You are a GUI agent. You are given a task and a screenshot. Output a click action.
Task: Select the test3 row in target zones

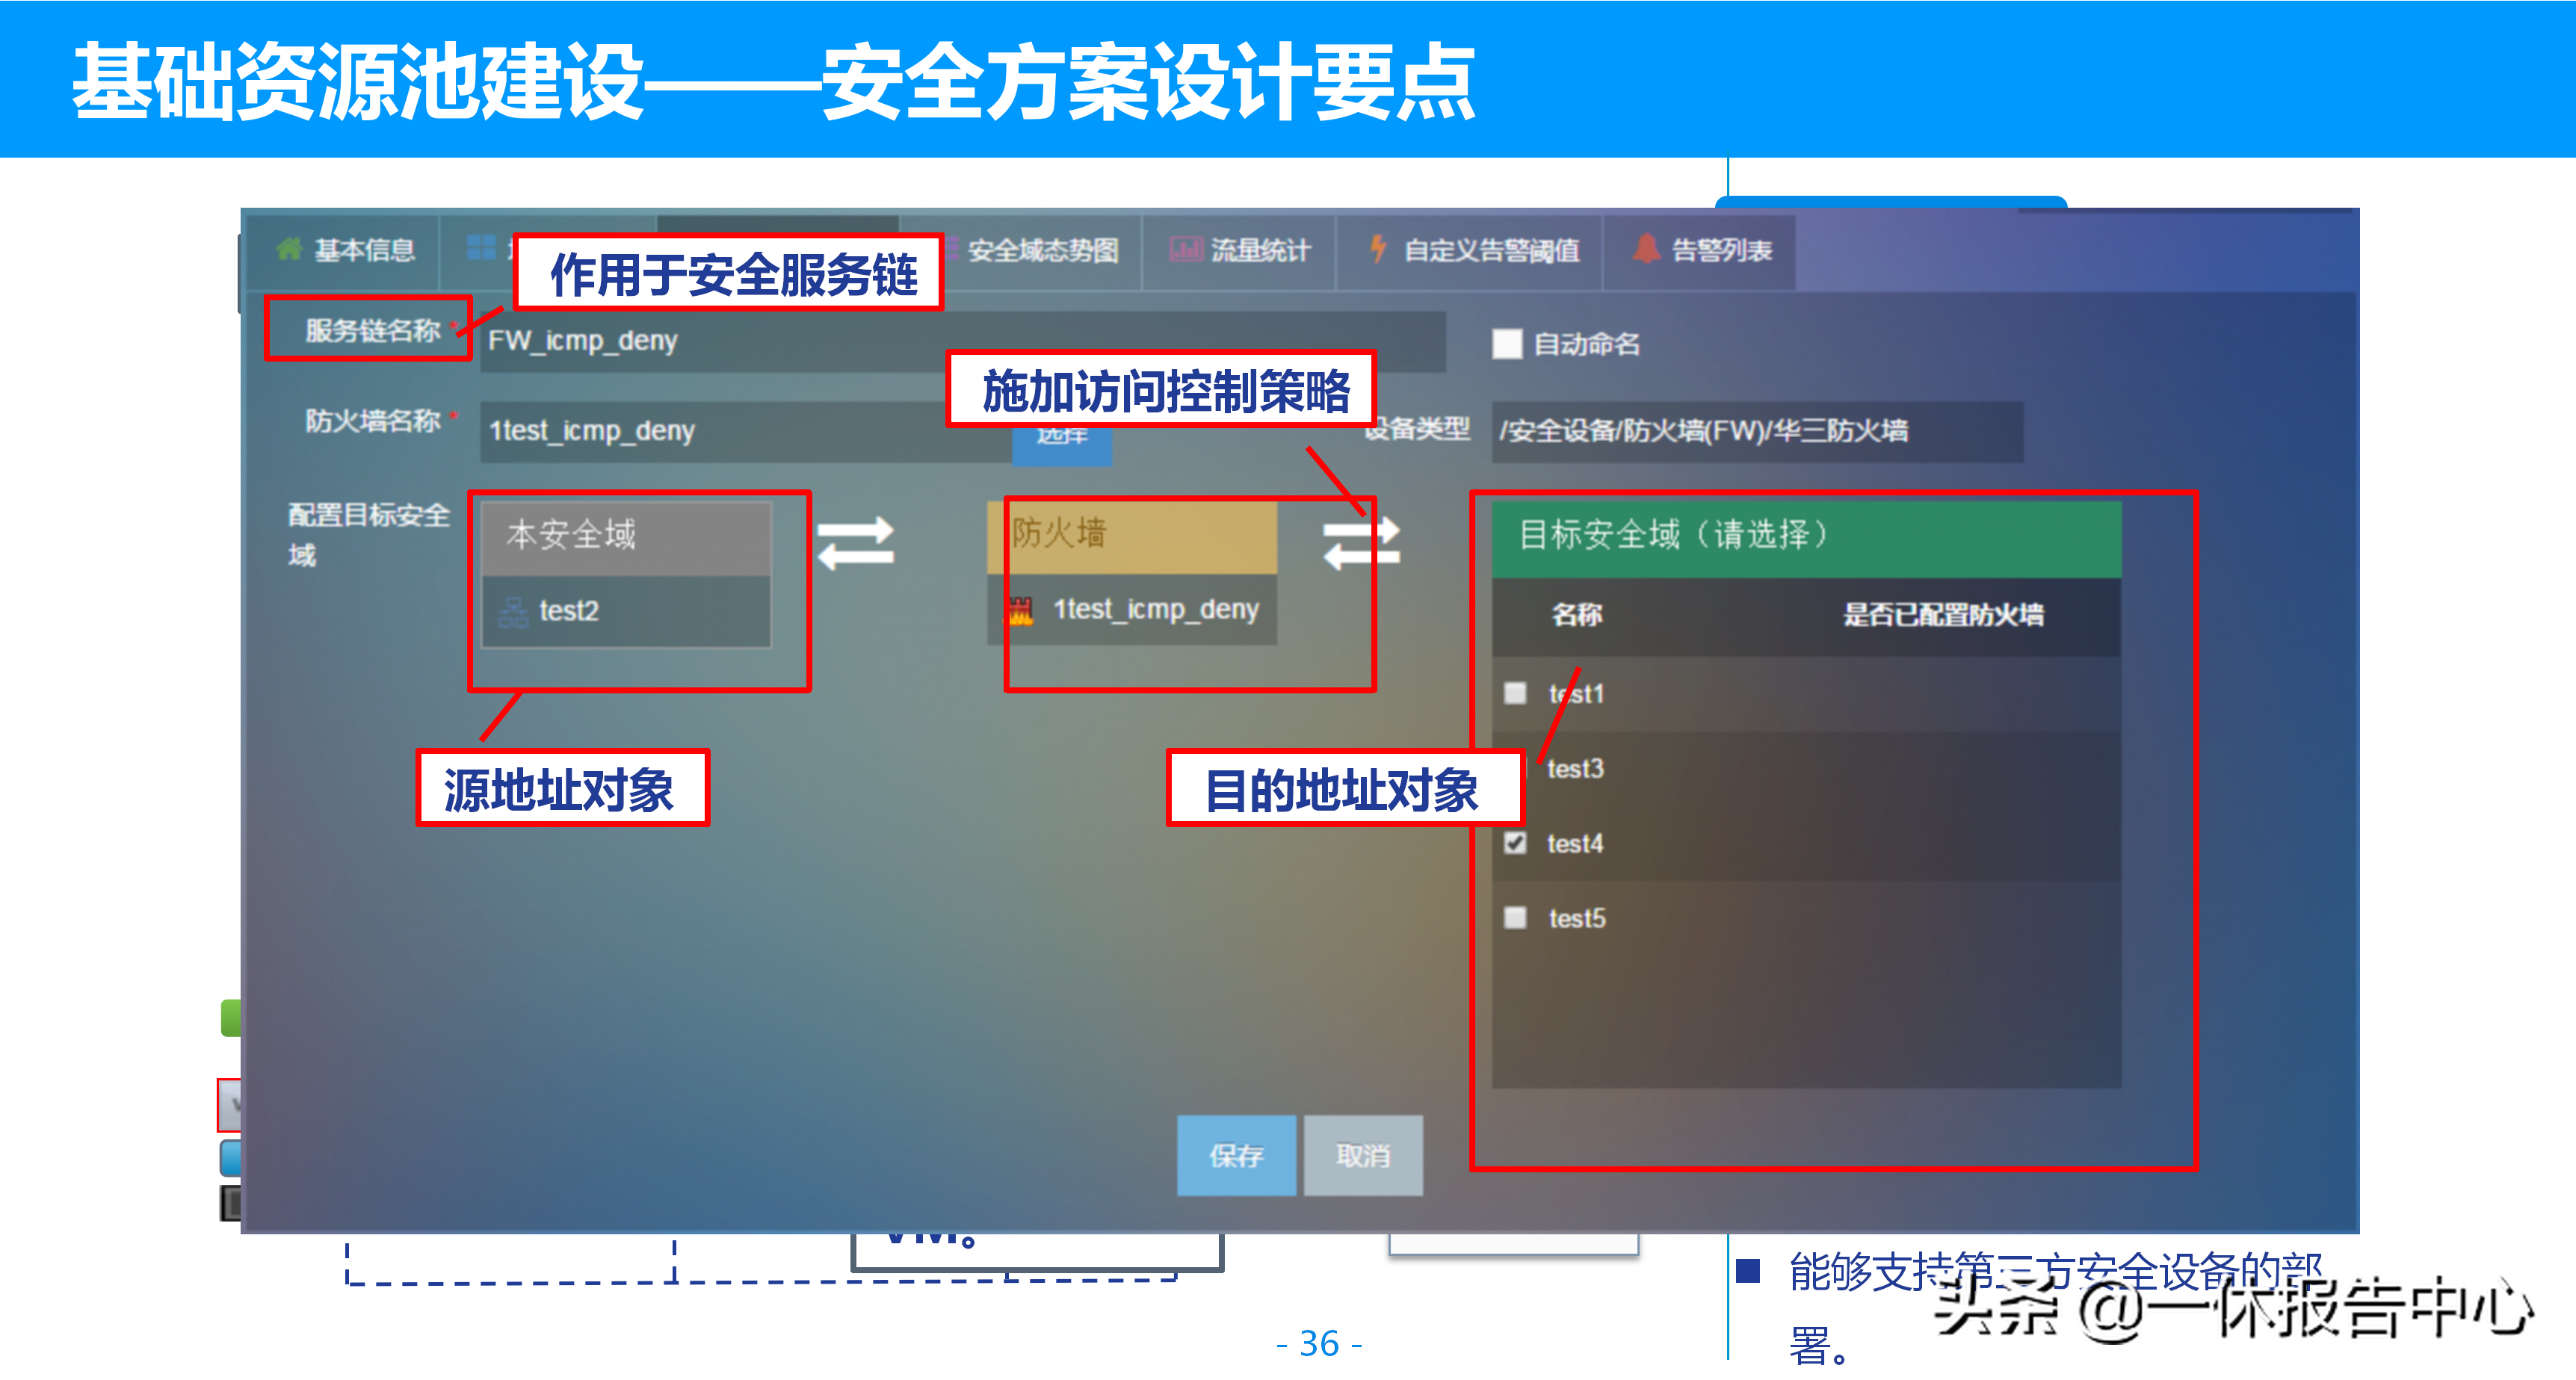point(1575,768)
